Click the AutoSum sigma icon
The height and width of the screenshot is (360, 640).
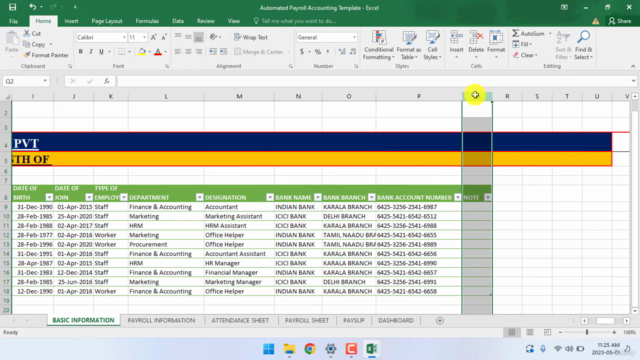[516, 33]
